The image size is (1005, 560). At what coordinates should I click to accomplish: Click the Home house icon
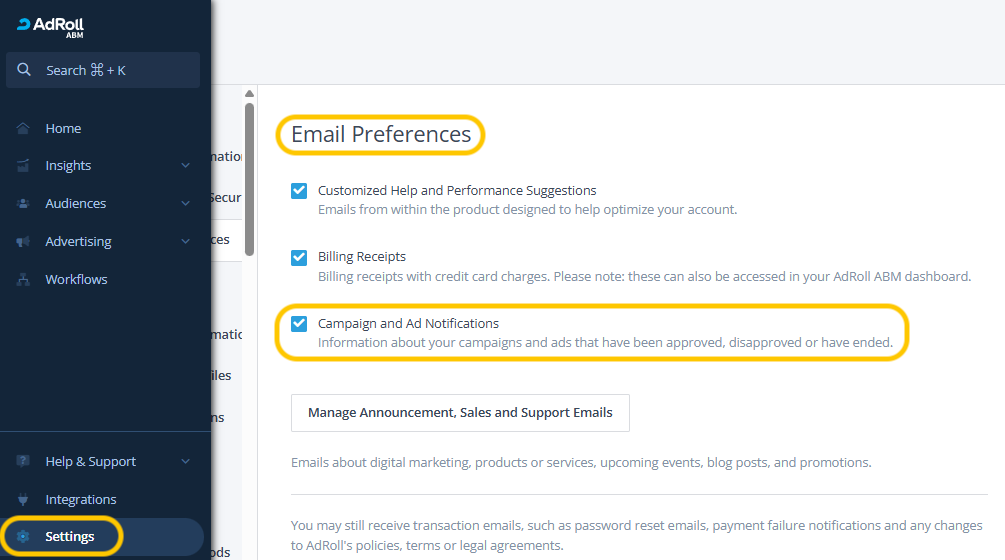[x=23, y=128]
